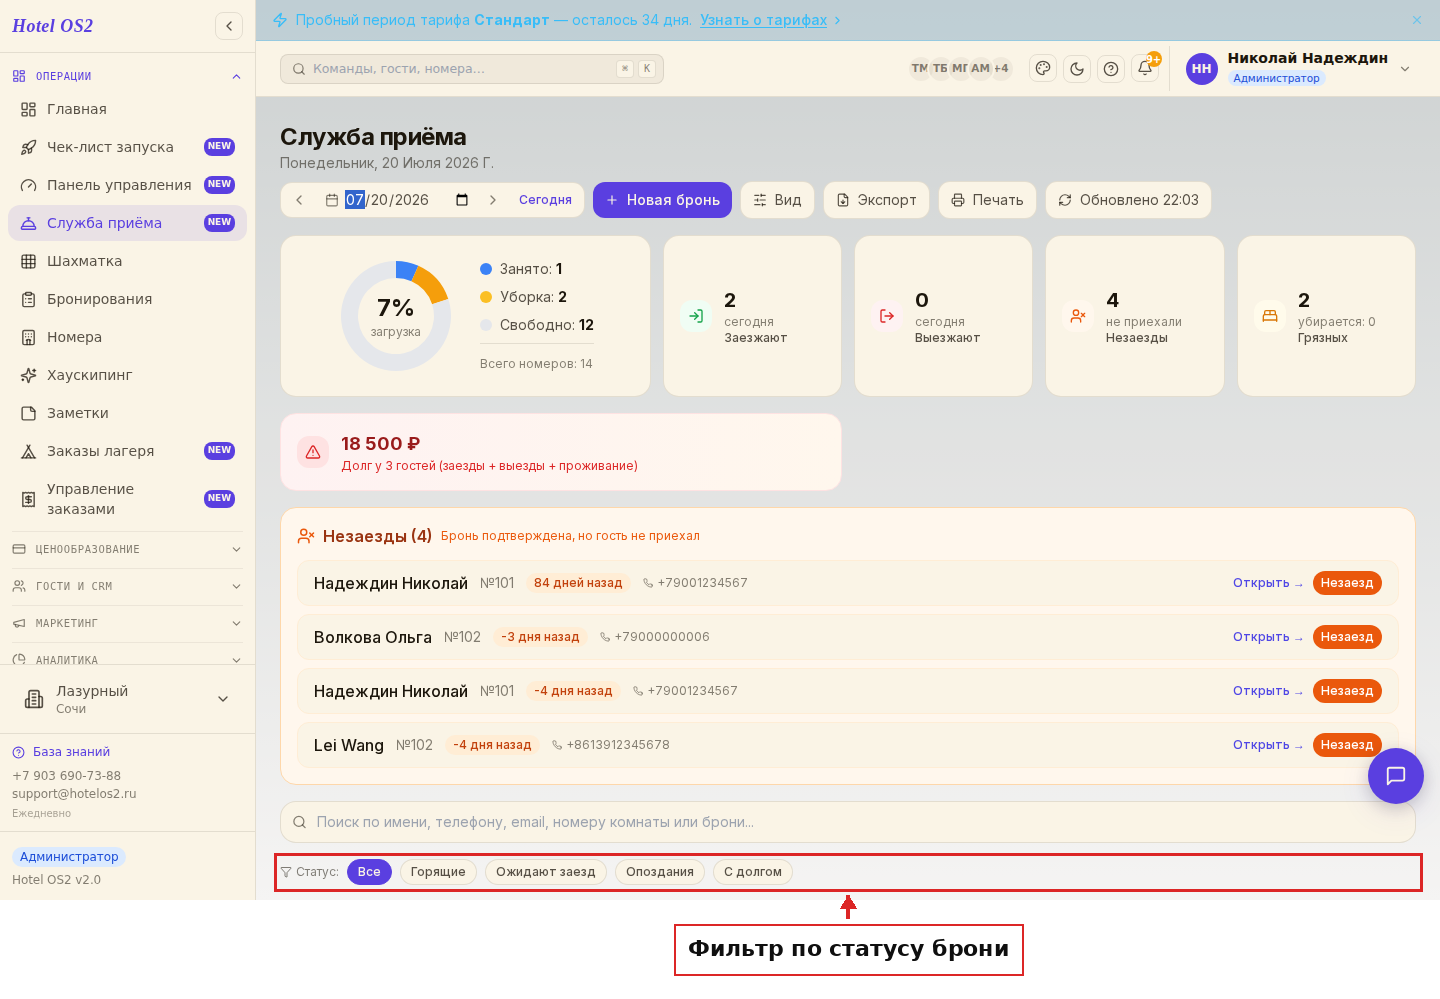Click debt warning triangle icon
The height and width of the screenshot is (999, 1440).
(x=313, y=452)
